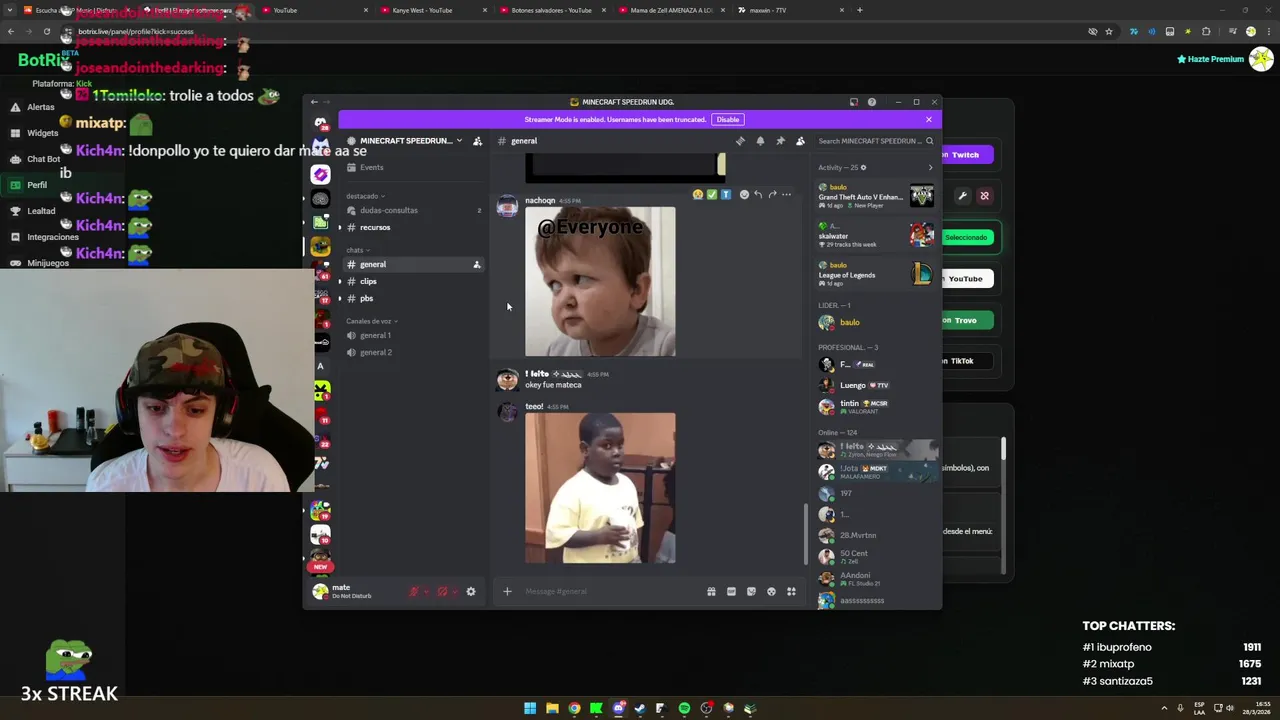Open new browser tab plus button

(860, 10)
